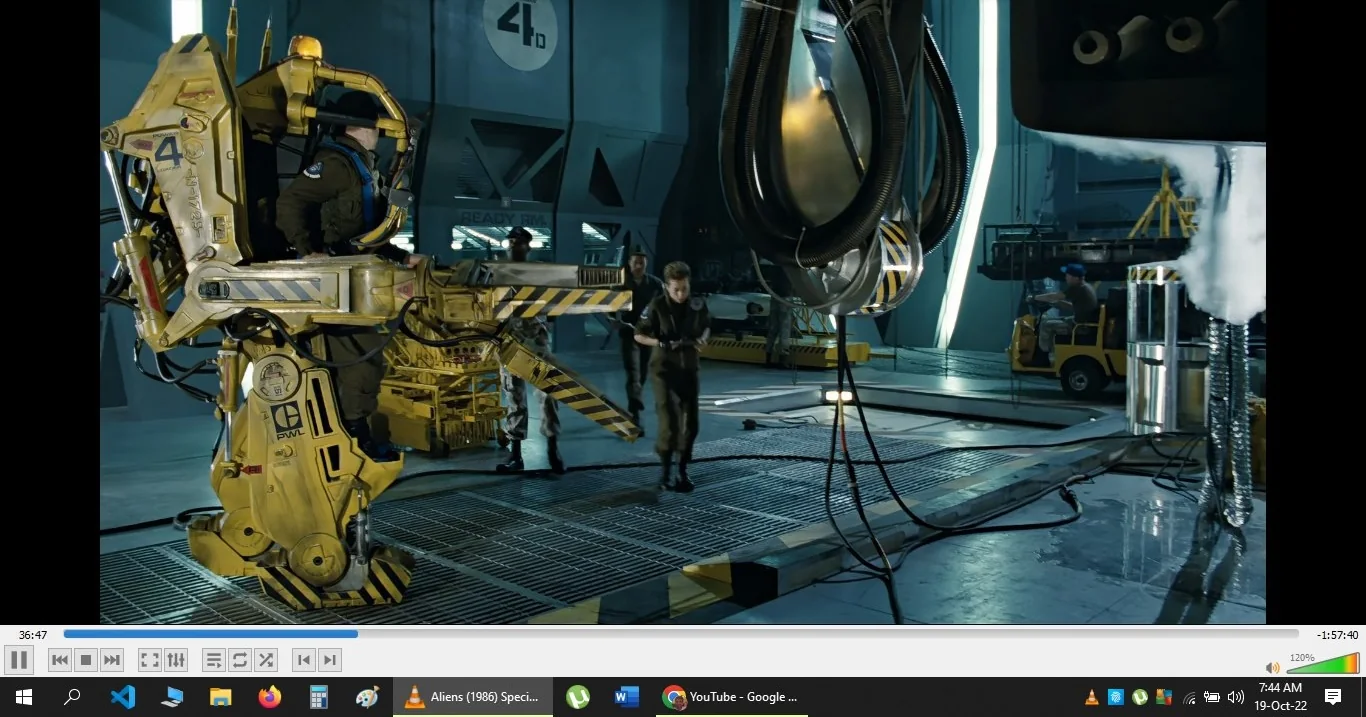Image resolution: width=1366 pixels, height=717 pixels.
Task: Open Wi-Fi network settings flyout
Action: [x=1189, y=697]
